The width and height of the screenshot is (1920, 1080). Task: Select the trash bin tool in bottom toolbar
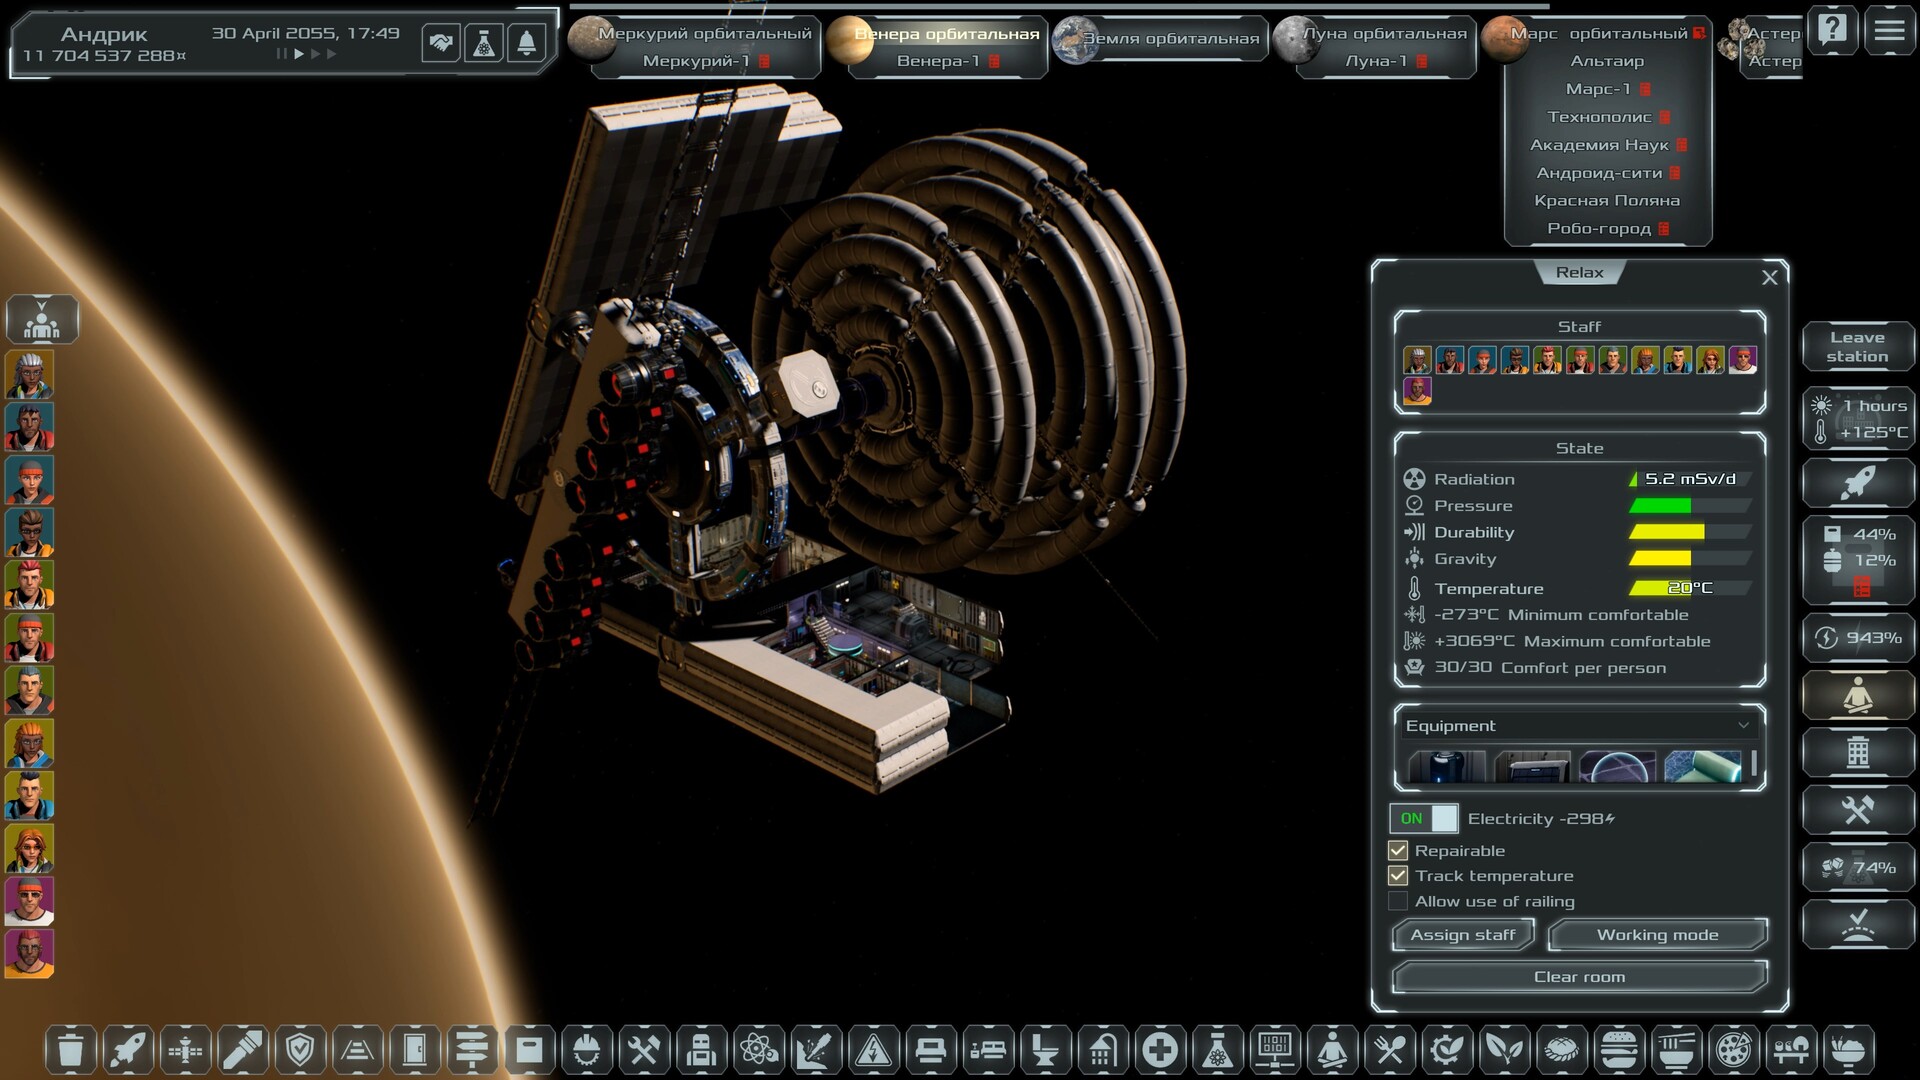point(69,1050)
